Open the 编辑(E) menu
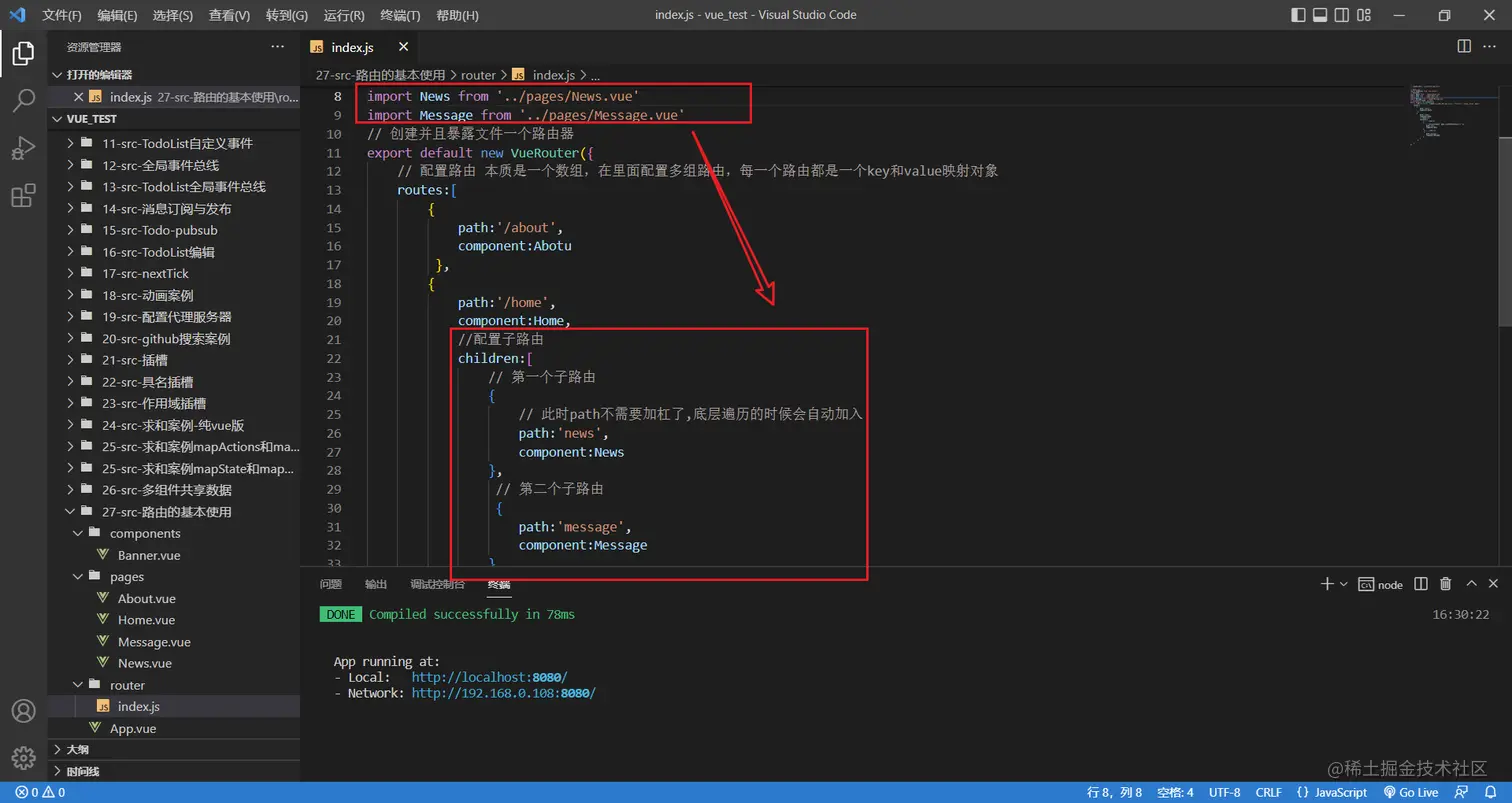This screenshot has height=803, width=1512. [118, 15]
